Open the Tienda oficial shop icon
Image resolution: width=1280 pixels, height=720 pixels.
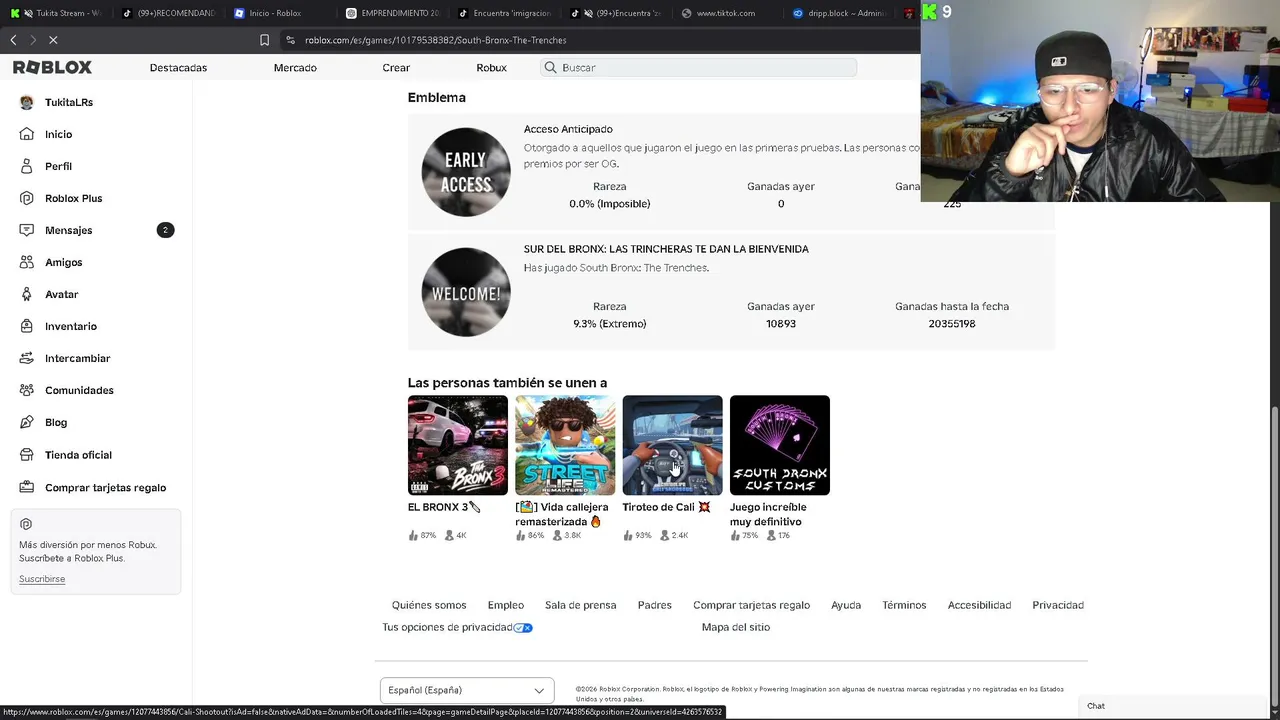pyautogui.click(x=26, y=455)
